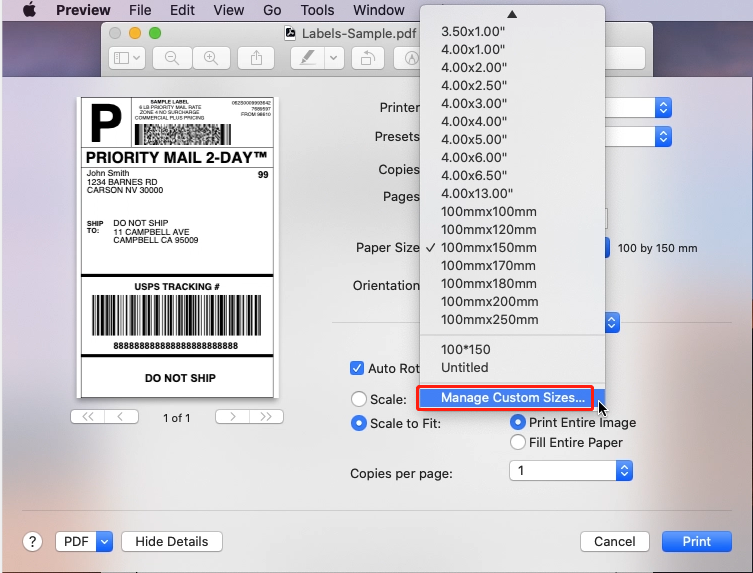Toggle the Auto Rotate checkbox
This screenshot has width=753, height=573.
click(357, 368)
